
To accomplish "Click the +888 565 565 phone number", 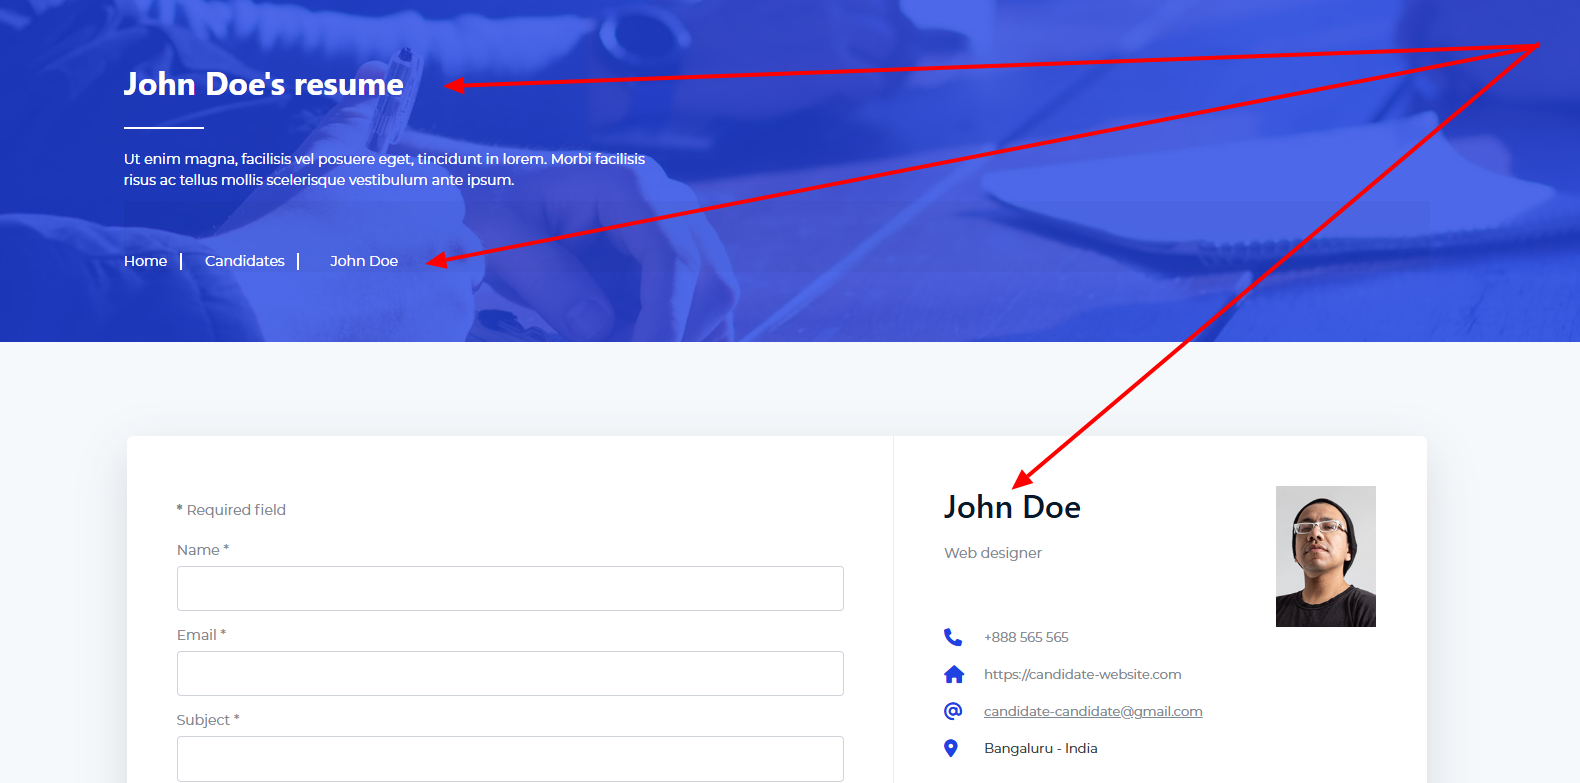I will pos(1026,637).
